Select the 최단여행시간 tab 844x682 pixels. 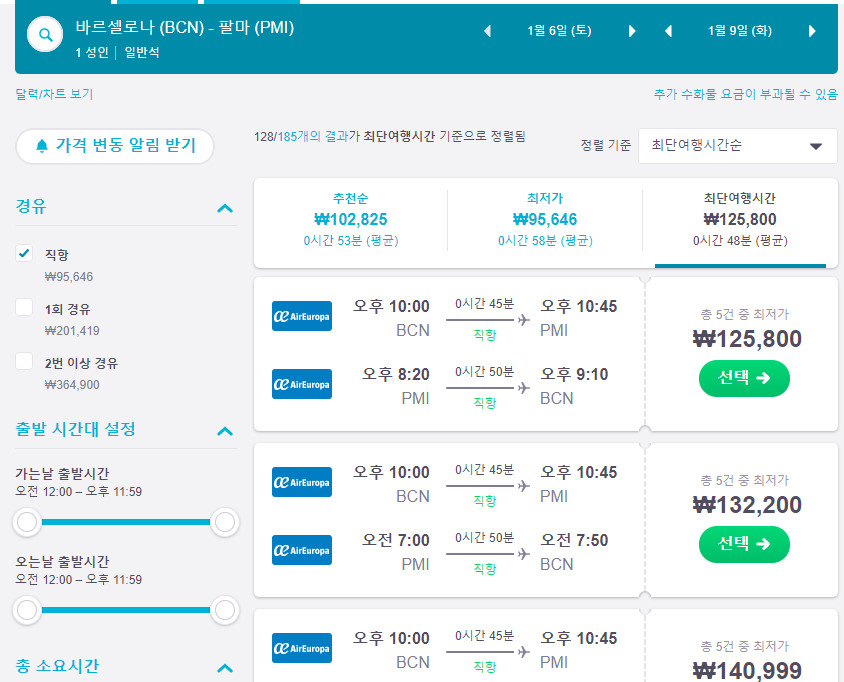point(740,219)
